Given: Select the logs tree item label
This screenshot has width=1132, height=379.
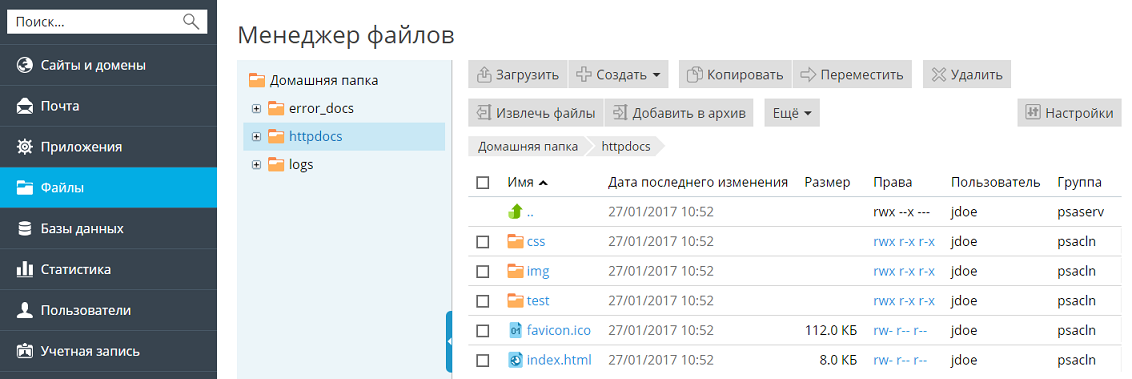Looking at the screenshot, I should pyautogui.click(x=301, y=165).
